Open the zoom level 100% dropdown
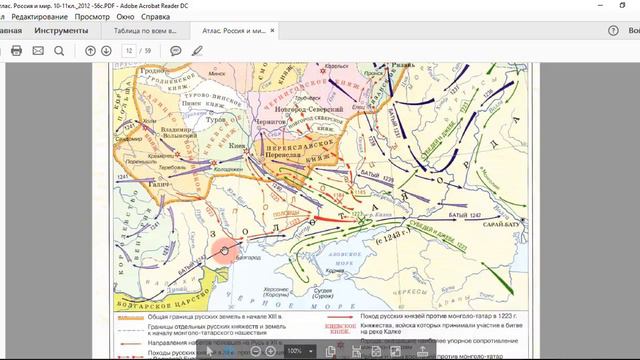The image size is (640, 360). [301, 351]
